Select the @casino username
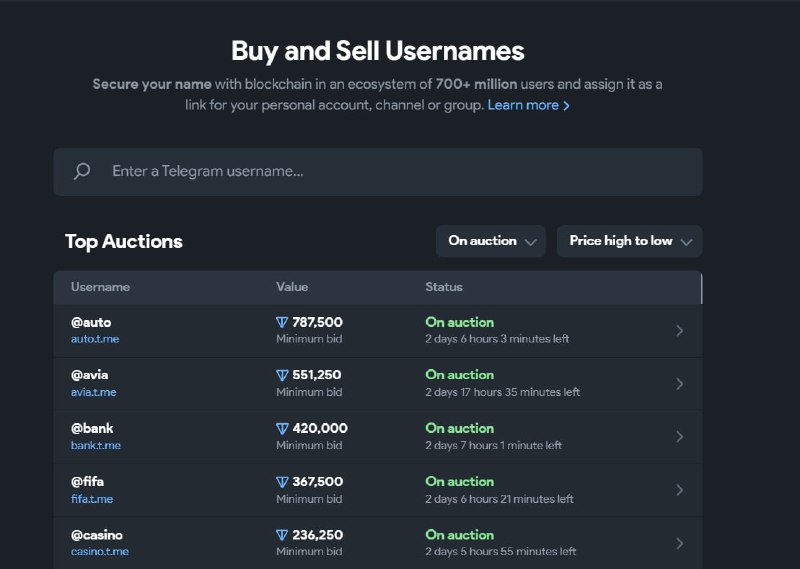 (x=97, y=535)
